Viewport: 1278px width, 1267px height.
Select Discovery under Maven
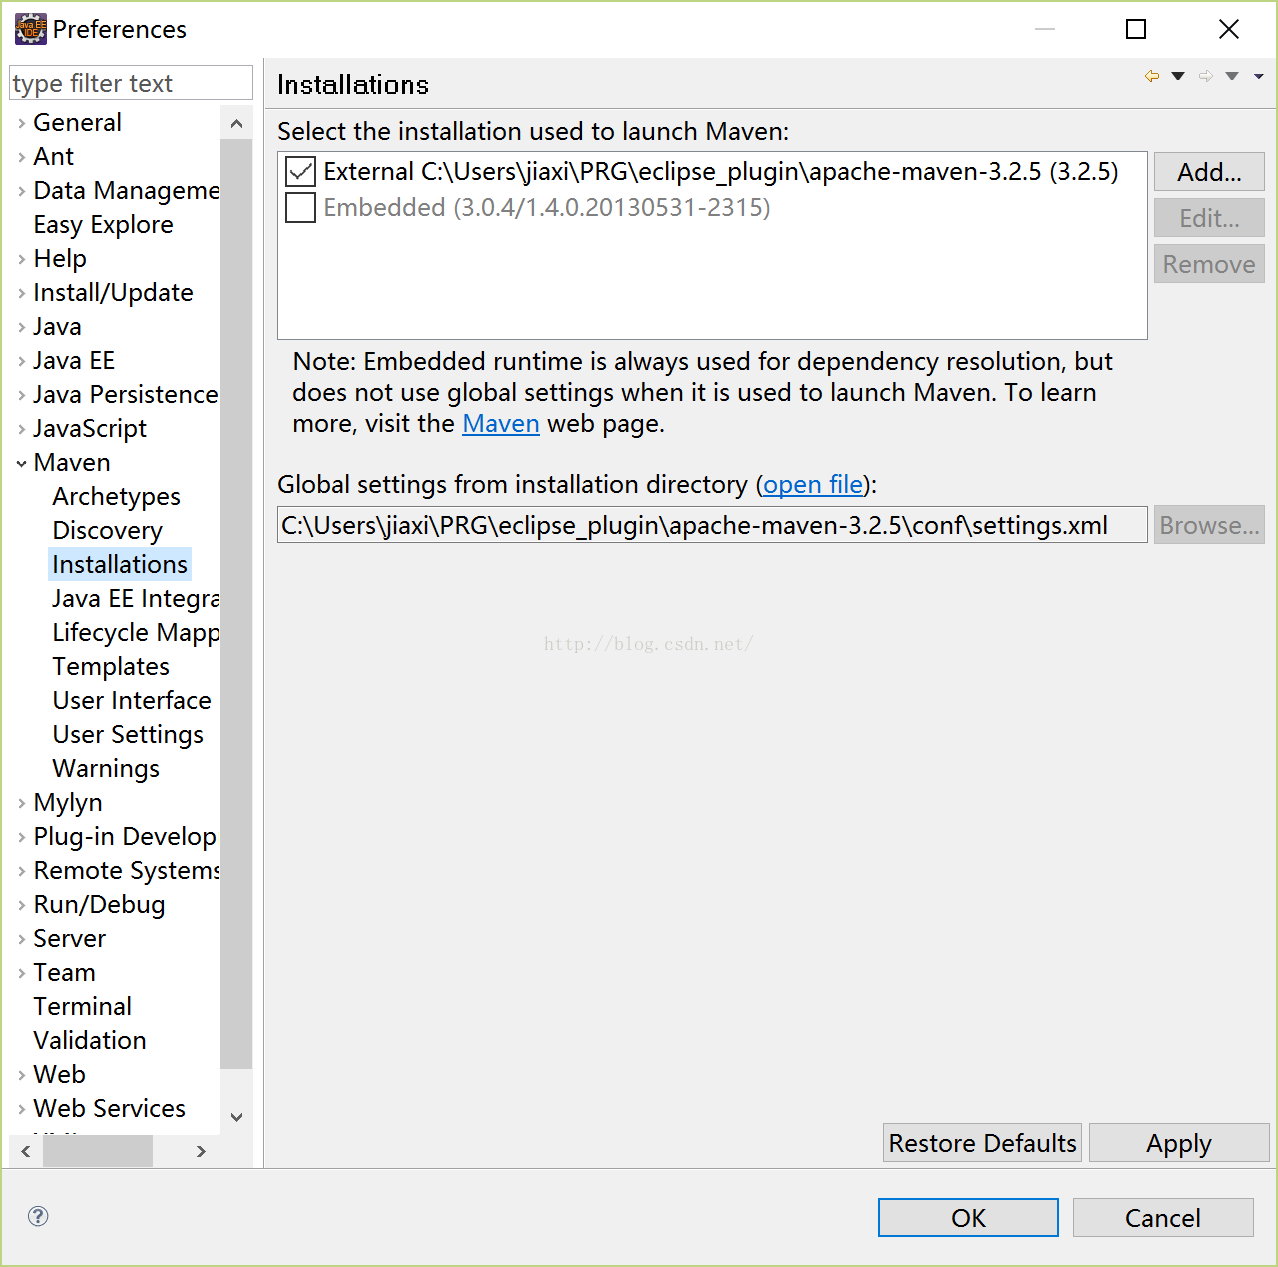tap(107, 530)
